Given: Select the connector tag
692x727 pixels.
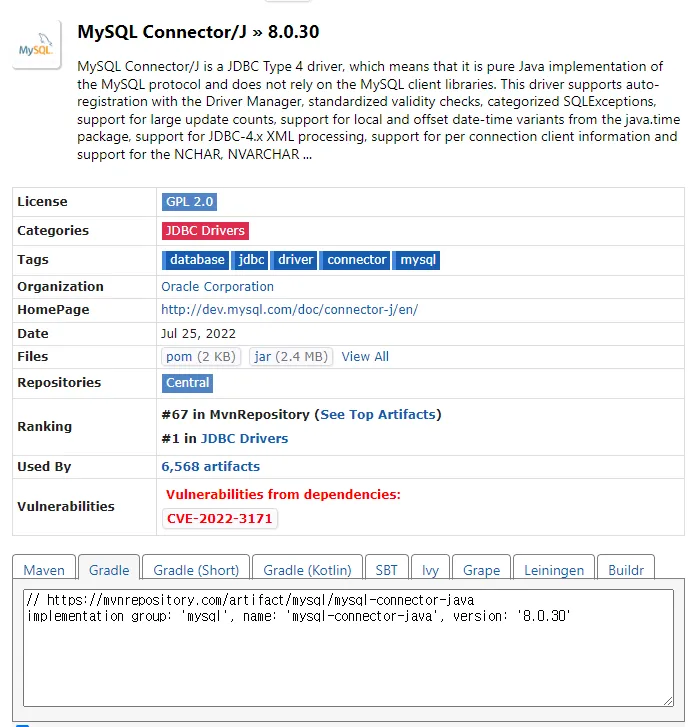Looking at the screenshot, I should tap(356, 259).
